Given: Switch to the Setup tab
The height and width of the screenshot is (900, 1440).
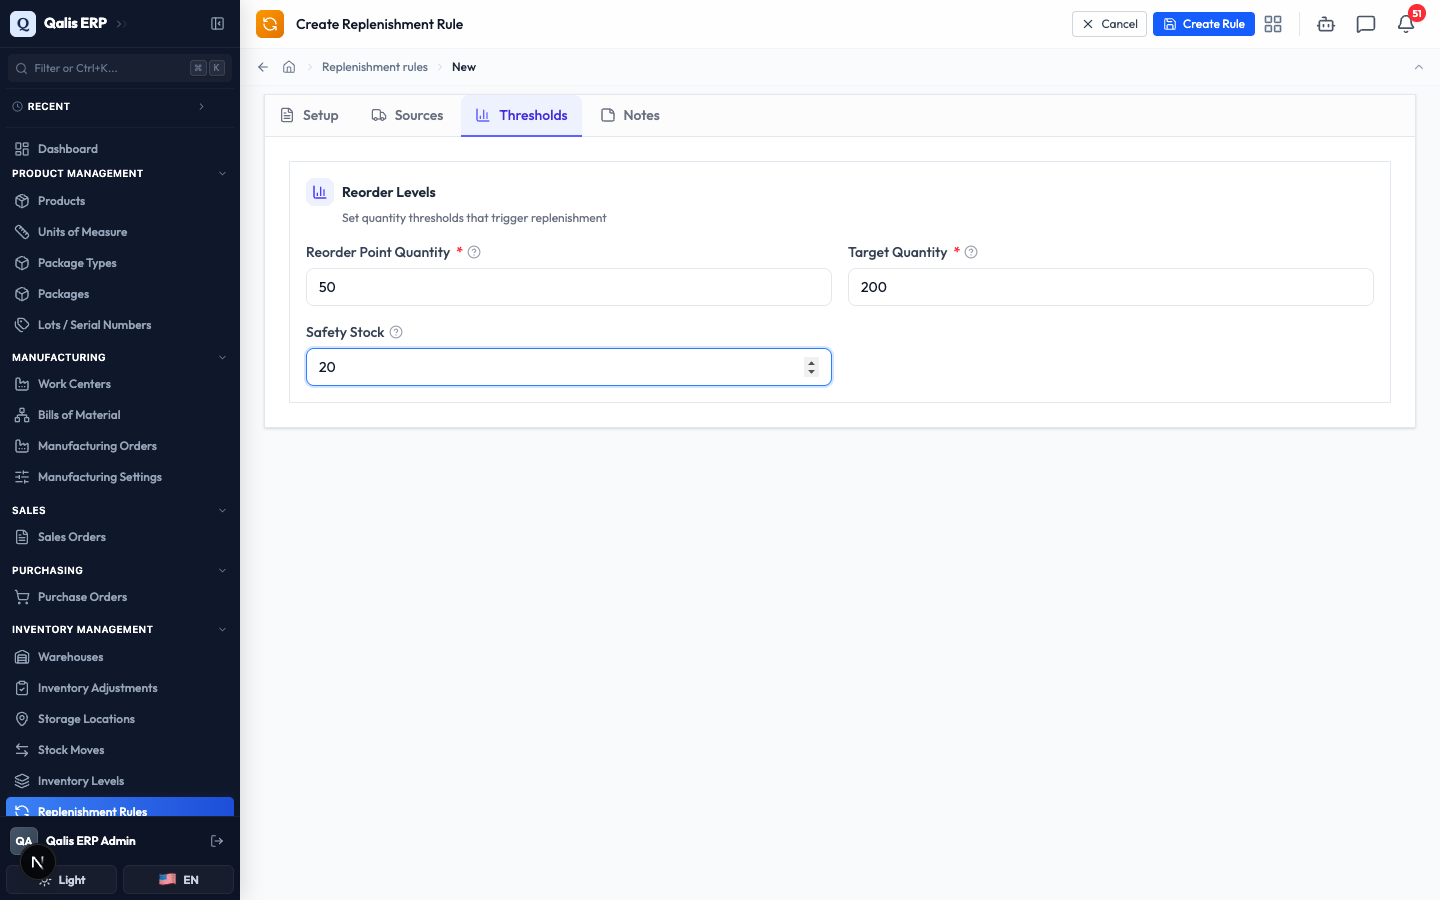Looking at the screenshot, I should (x=309, y=115).
